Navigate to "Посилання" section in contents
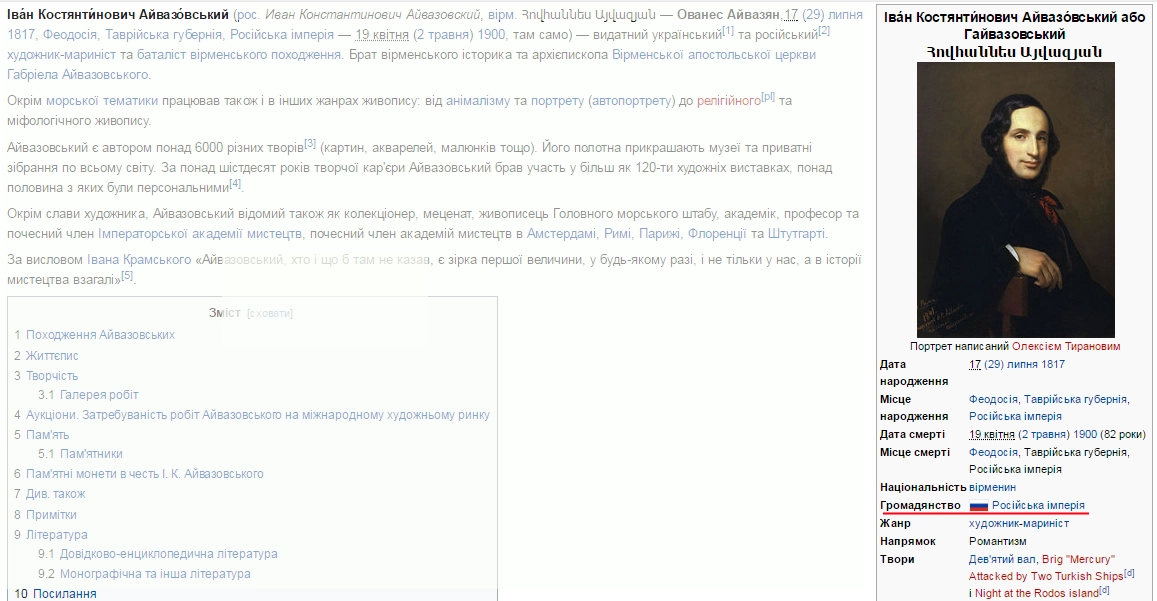This screenshot has width=1157, height=601. (x=65, y=594)
